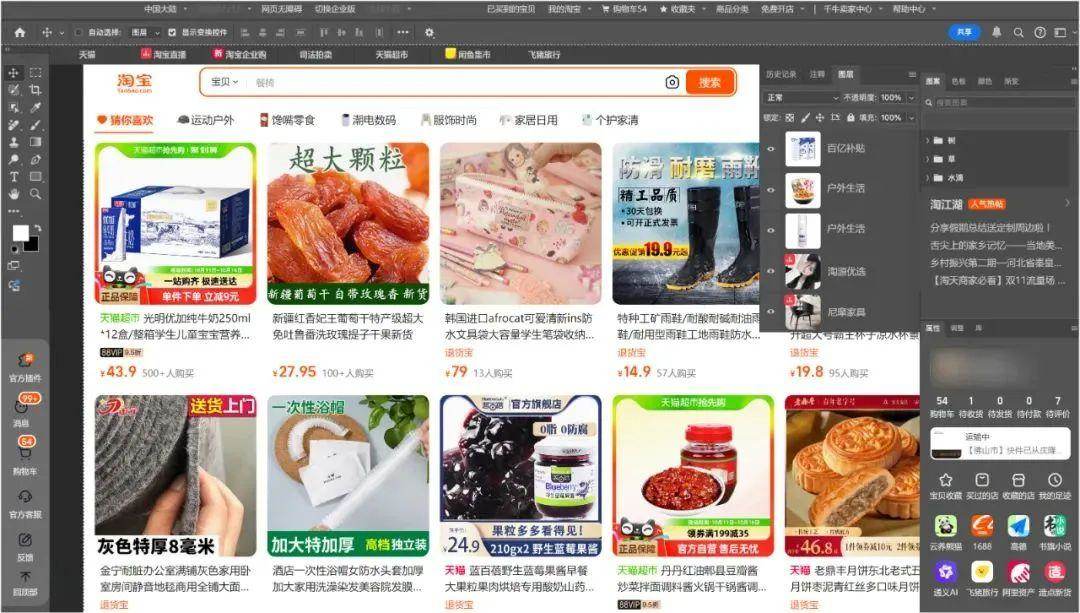The width and height of the screenshot is (1080, 613).
Task: Select the 馋嘴零食 category tab
Action: point(287,120)
